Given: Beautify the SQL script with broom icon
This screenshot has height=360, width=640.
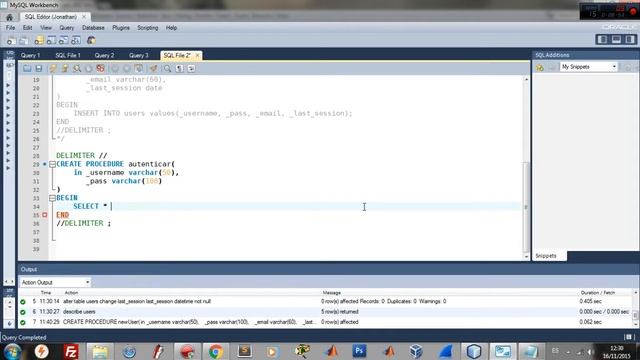Looking at the screenshot, I should coord(153,69).
